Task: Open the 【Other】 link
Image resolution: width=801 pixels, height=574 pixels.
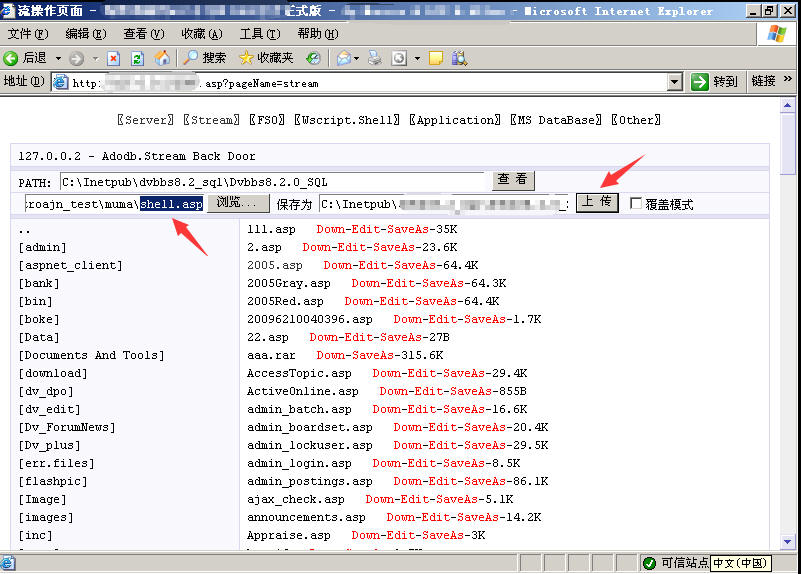Action: coord(635,120)
